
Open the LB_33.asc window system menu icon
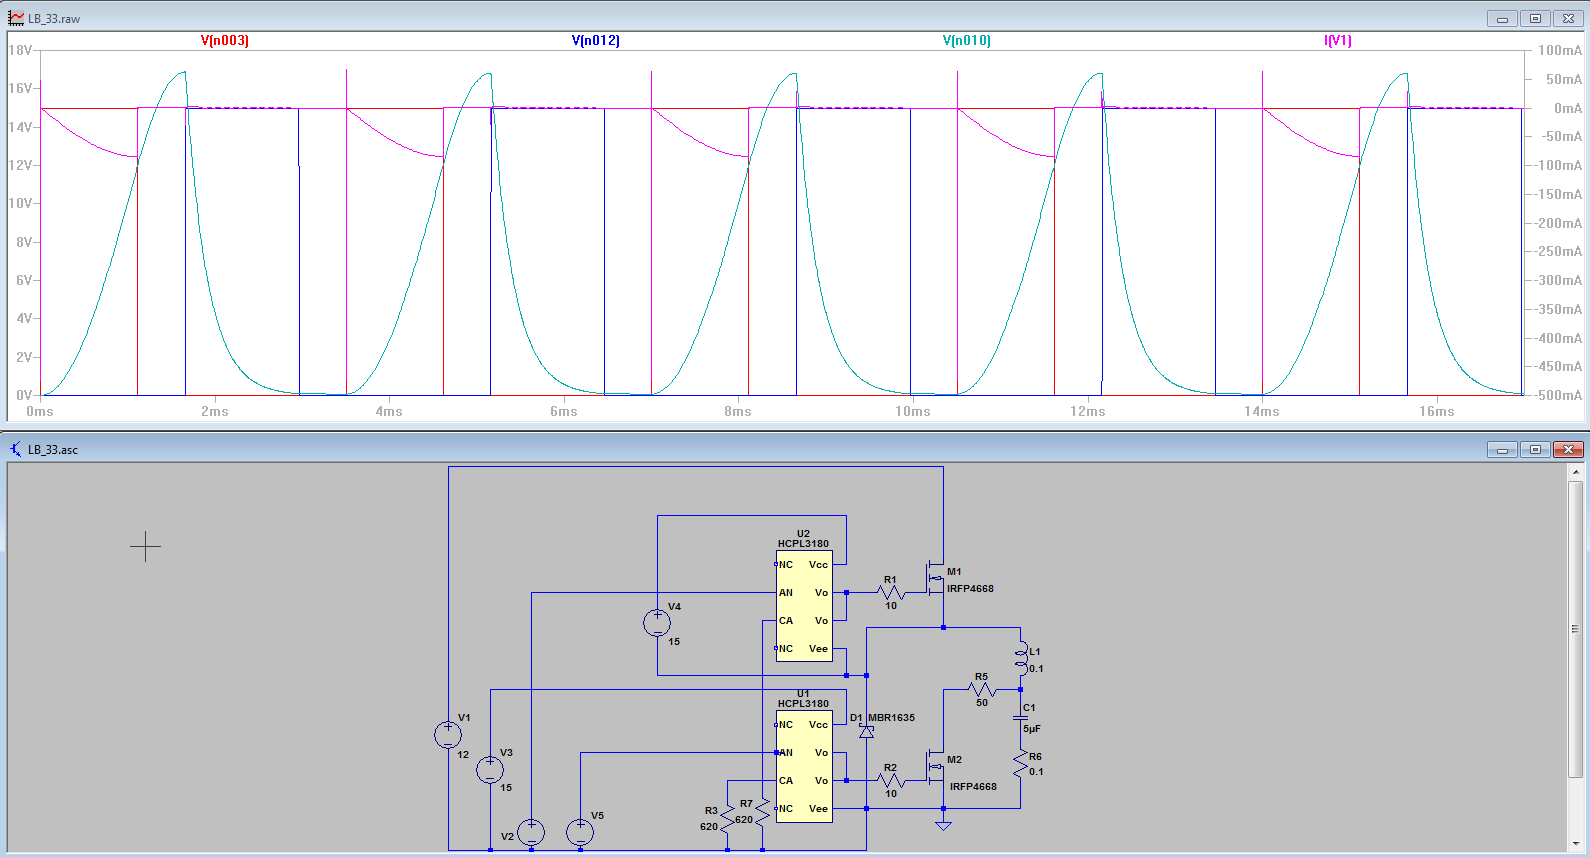click(x=16, y=450)
